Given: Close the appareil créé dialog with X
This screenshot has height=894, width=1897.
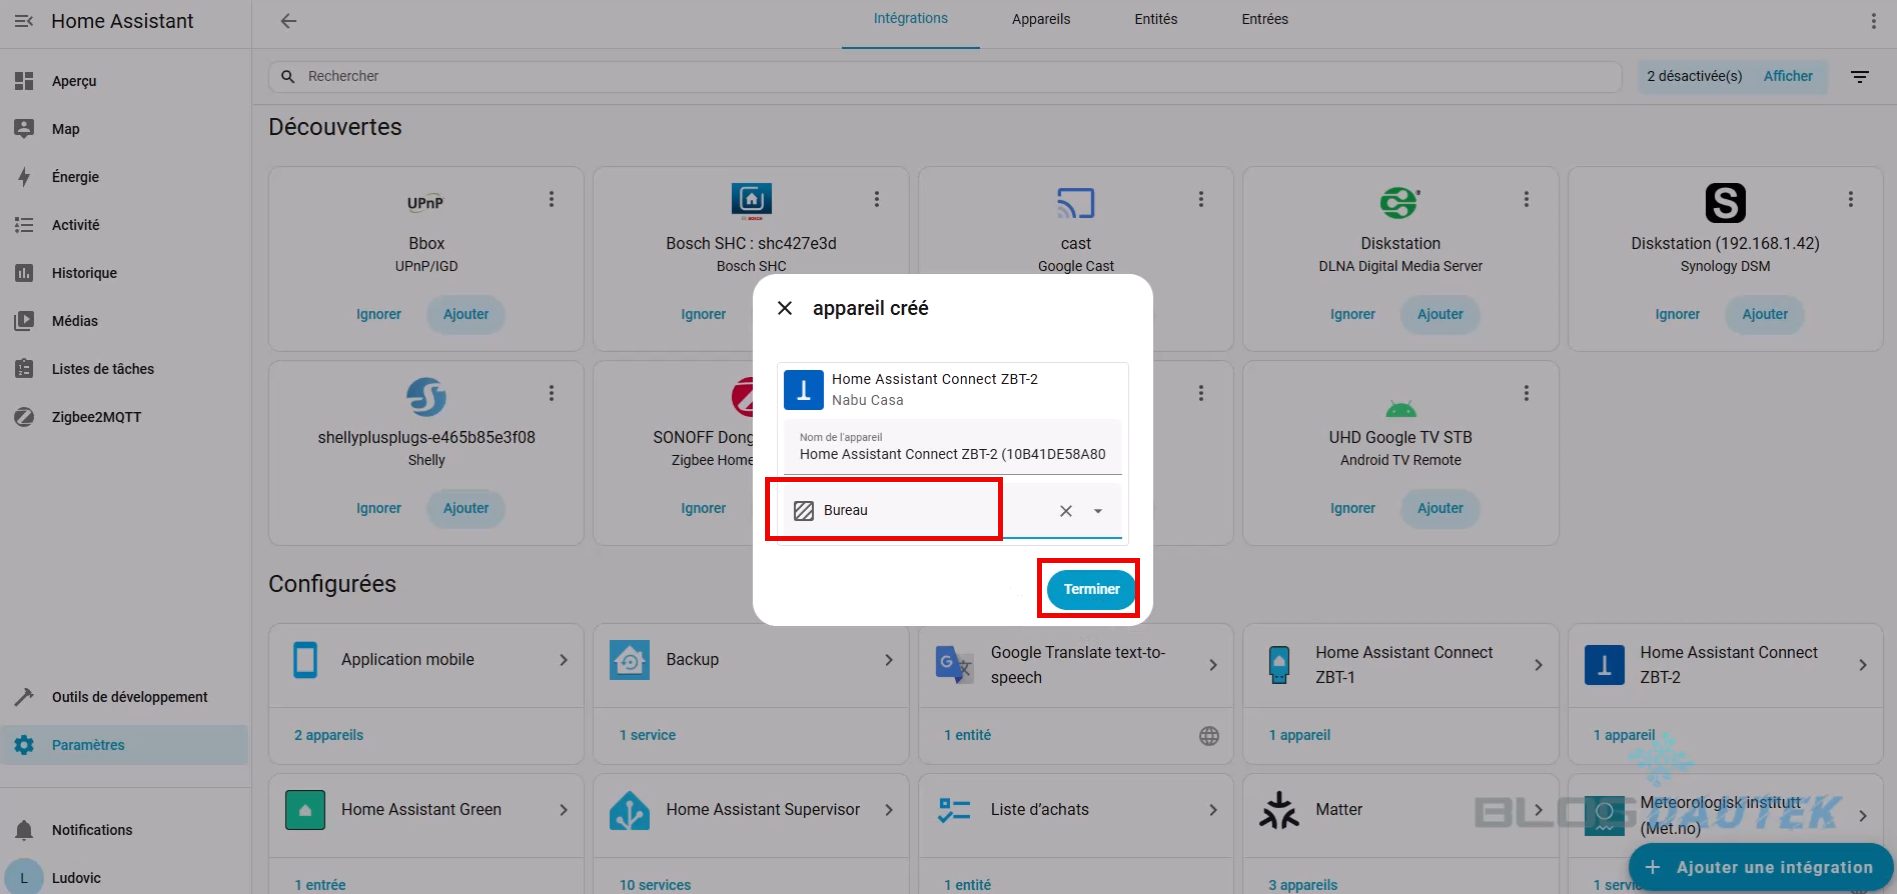Looking at the screenshot, I should (x=785, y=308).
